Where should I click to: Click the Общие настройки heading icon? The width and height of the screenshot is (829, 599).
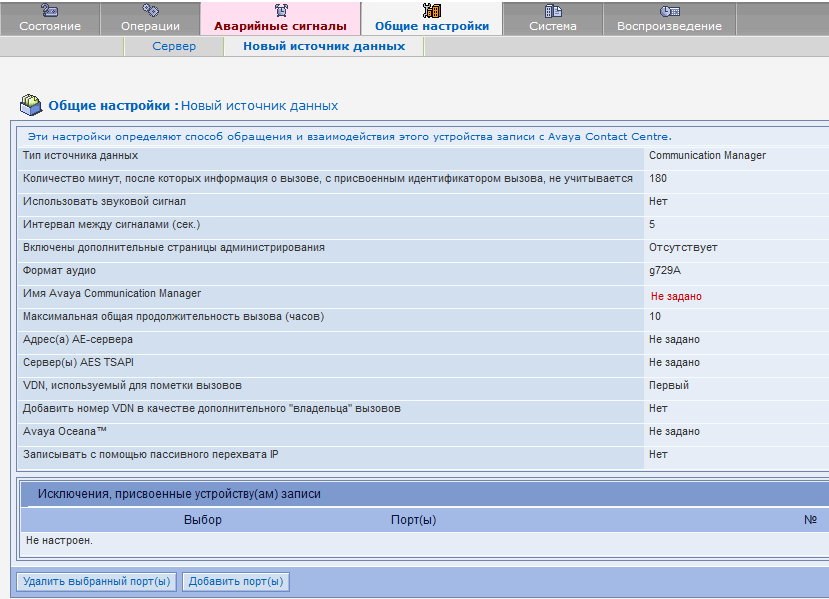coord(31,105)
